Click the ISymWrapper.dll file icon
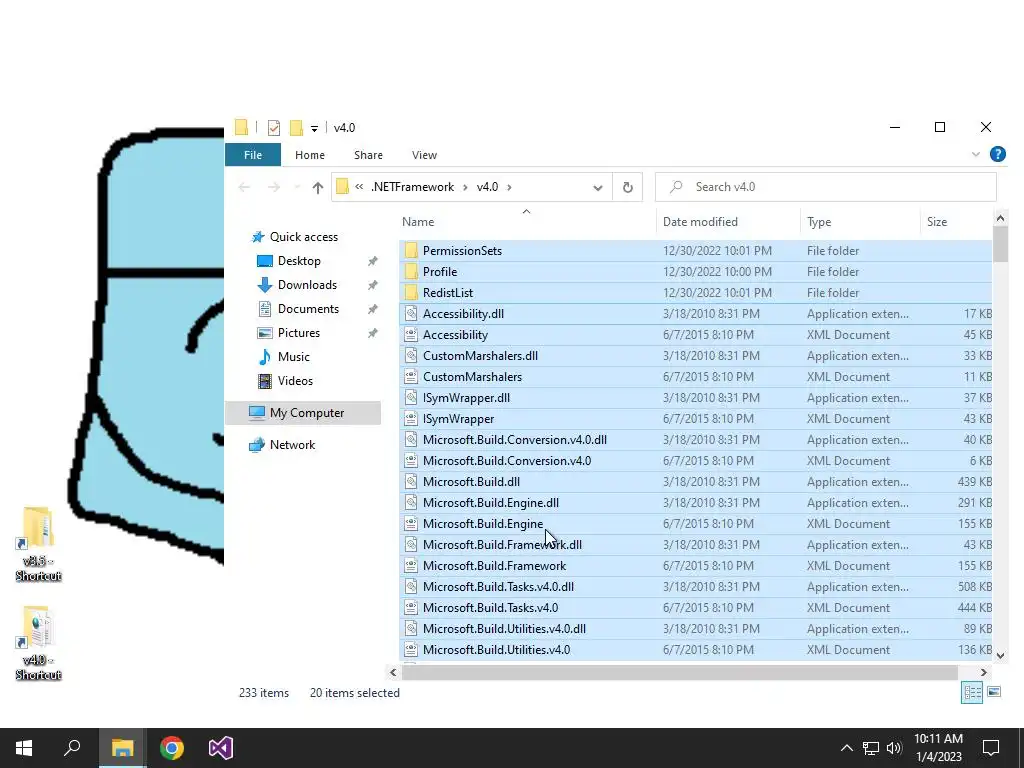 [x=411, y=398]
